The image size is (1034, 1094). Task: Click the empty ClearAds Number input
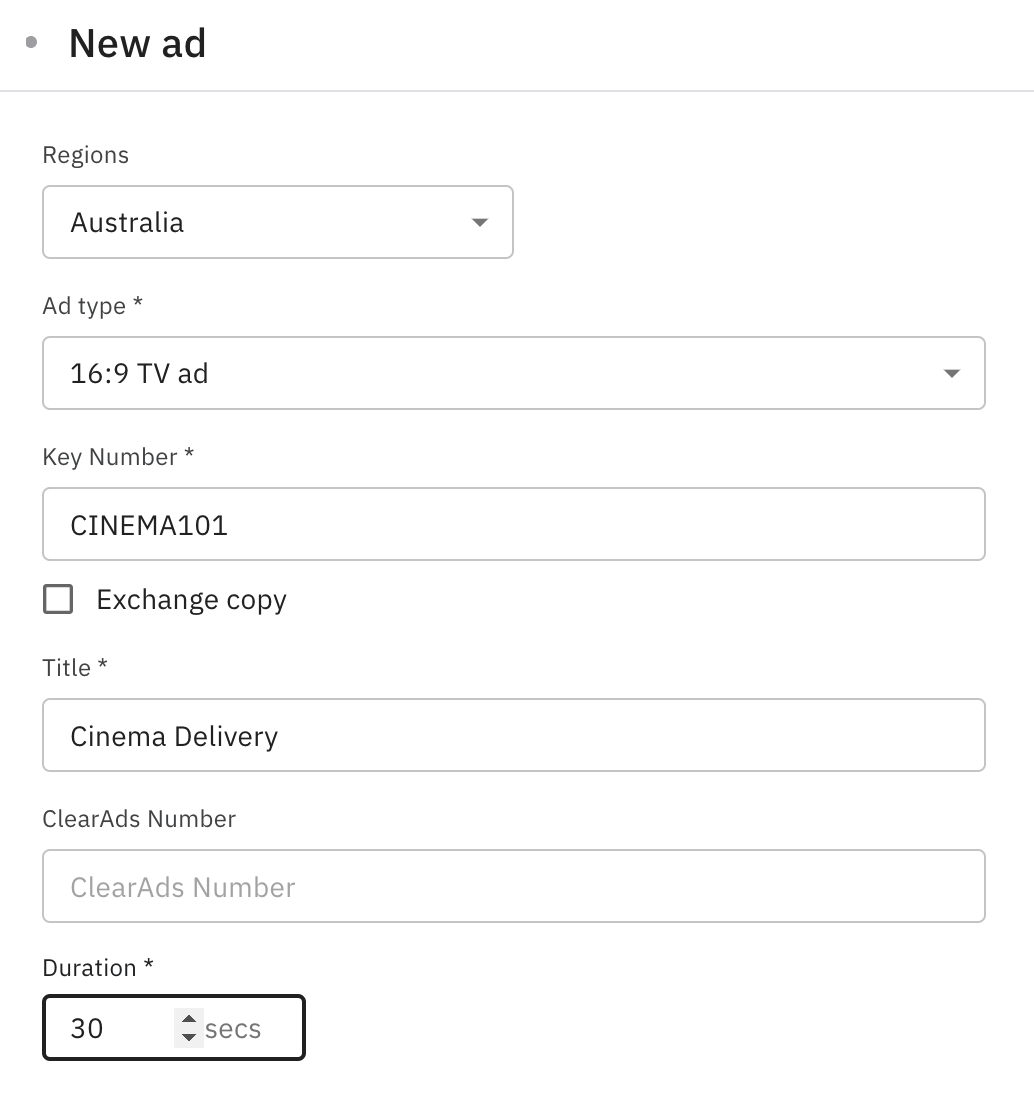pos(513,887)
